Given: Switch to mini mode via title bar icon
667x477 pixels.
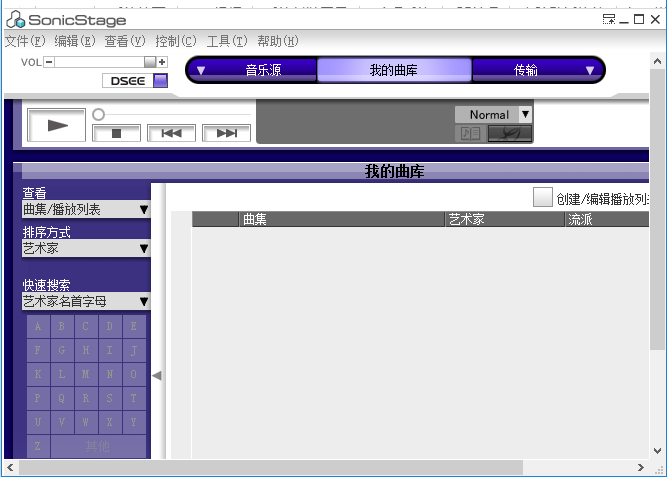Looking at the screenshot, I should 609,19.
